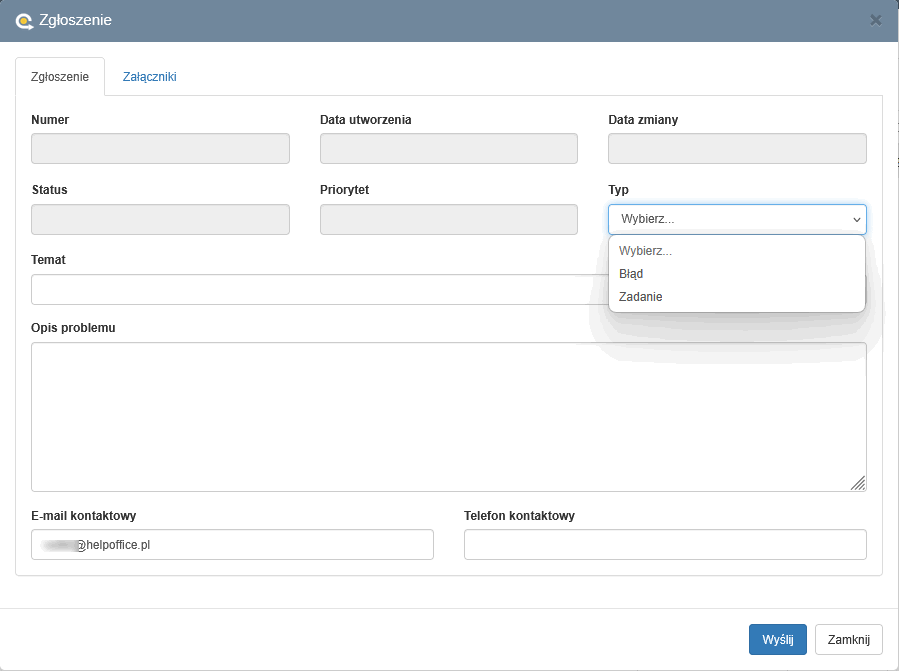899x671 pixels.
Task: Open the Typ dropdown chevron
Action: point(856,219)
